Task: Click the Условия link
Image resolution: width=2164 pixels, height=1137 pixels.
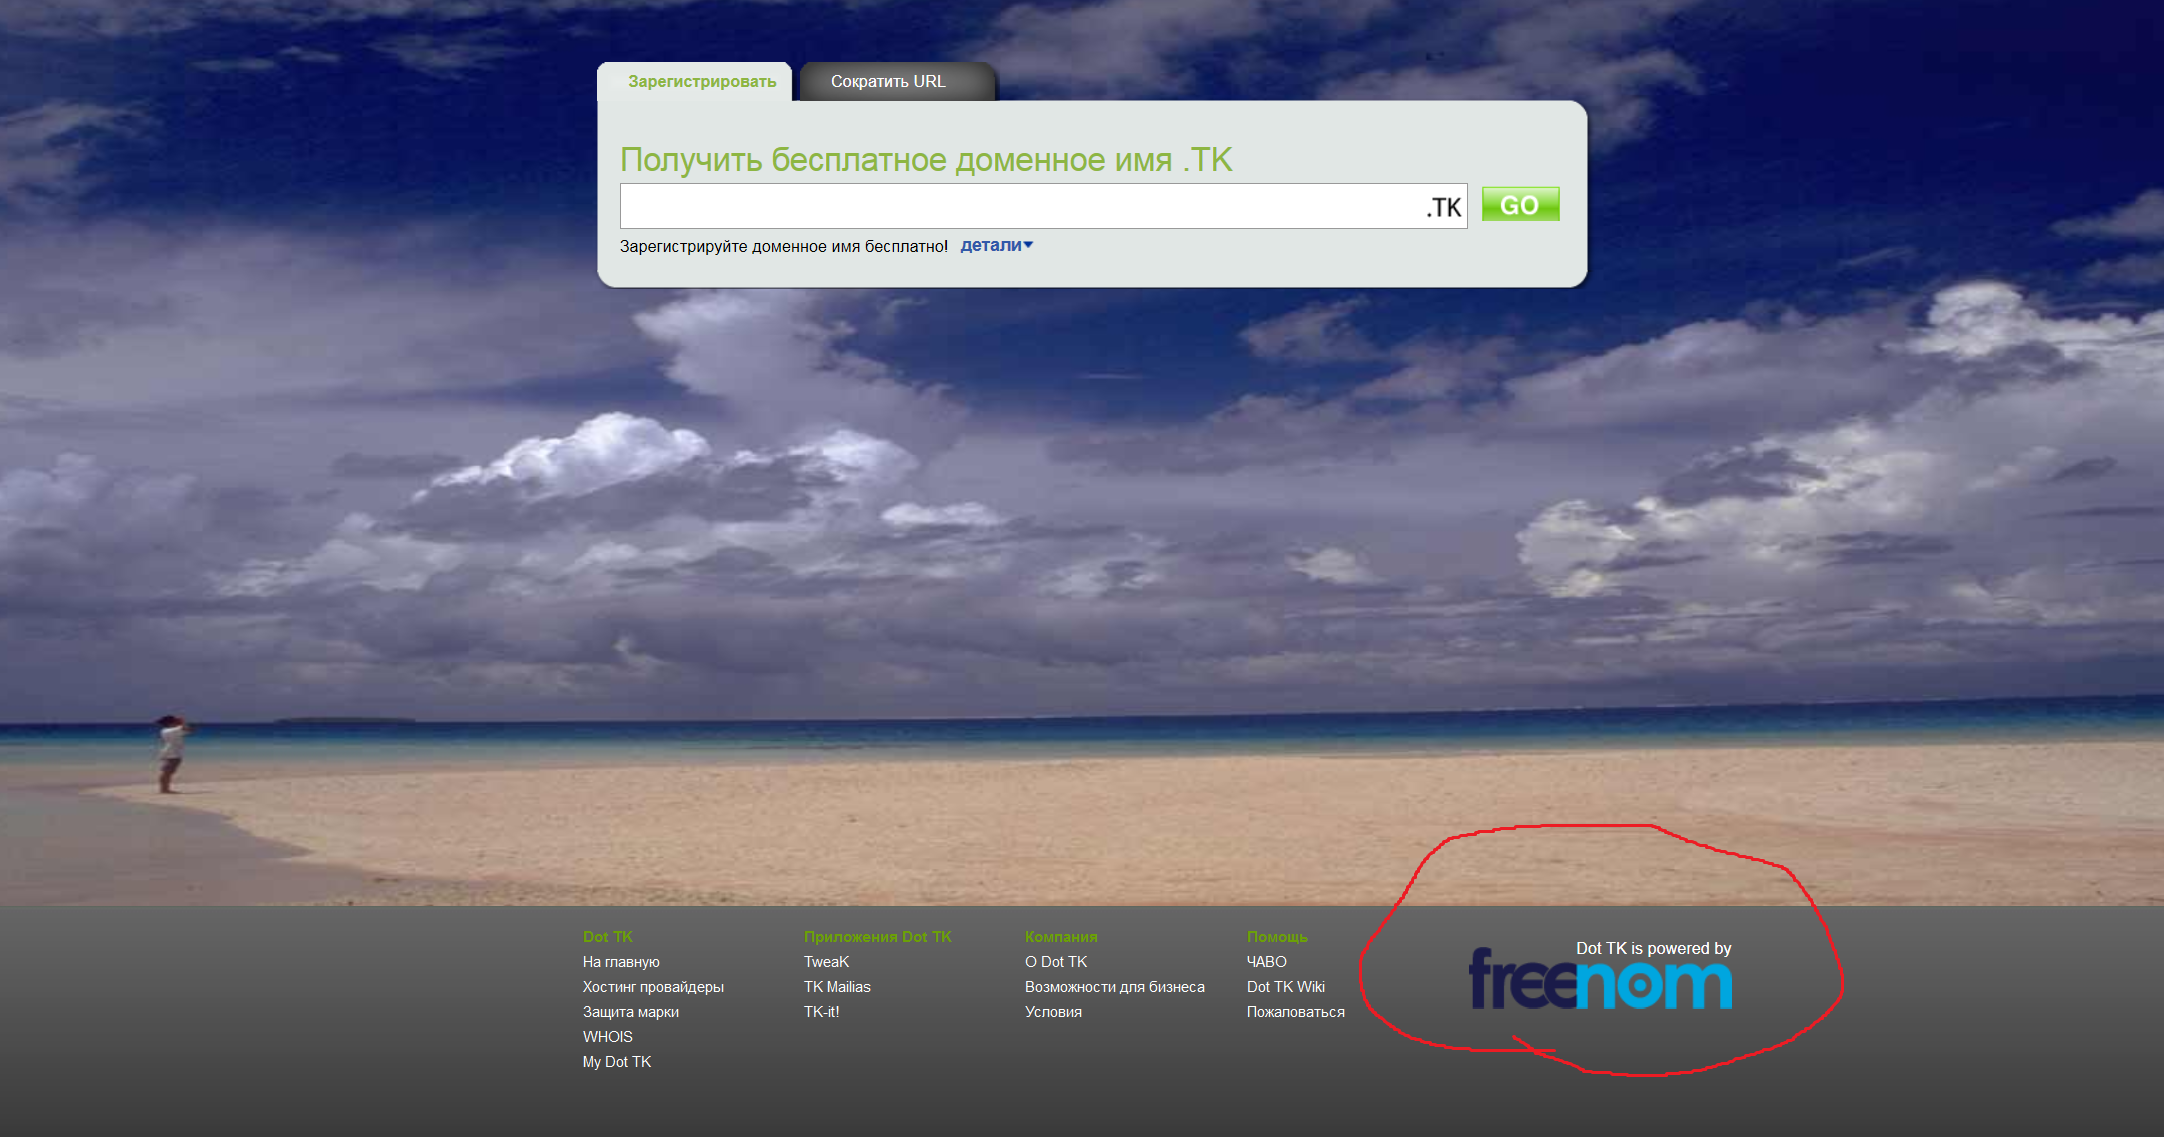Action: click(1053, 1012)
